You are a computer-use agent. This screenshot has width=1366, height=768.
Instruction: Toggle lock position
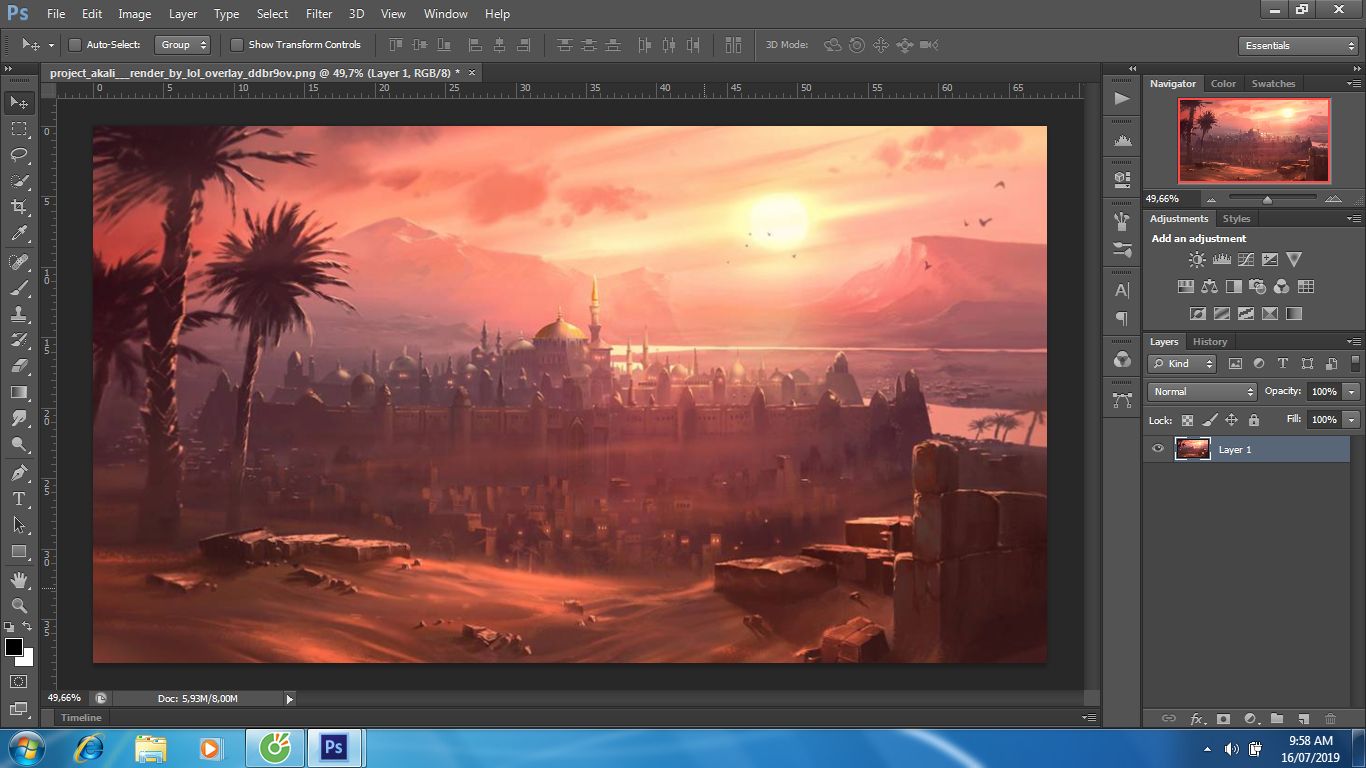point(1232,421)
